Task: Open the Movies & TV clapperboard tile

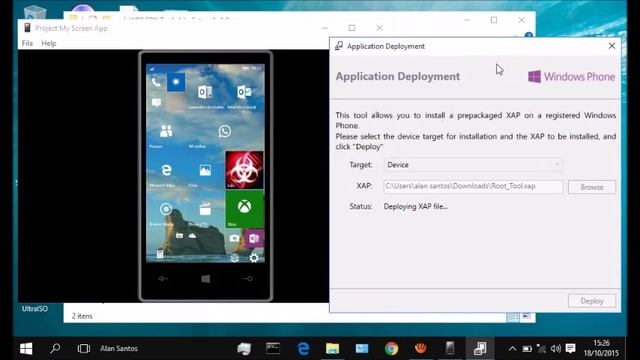Action: (x=205, y=209)
